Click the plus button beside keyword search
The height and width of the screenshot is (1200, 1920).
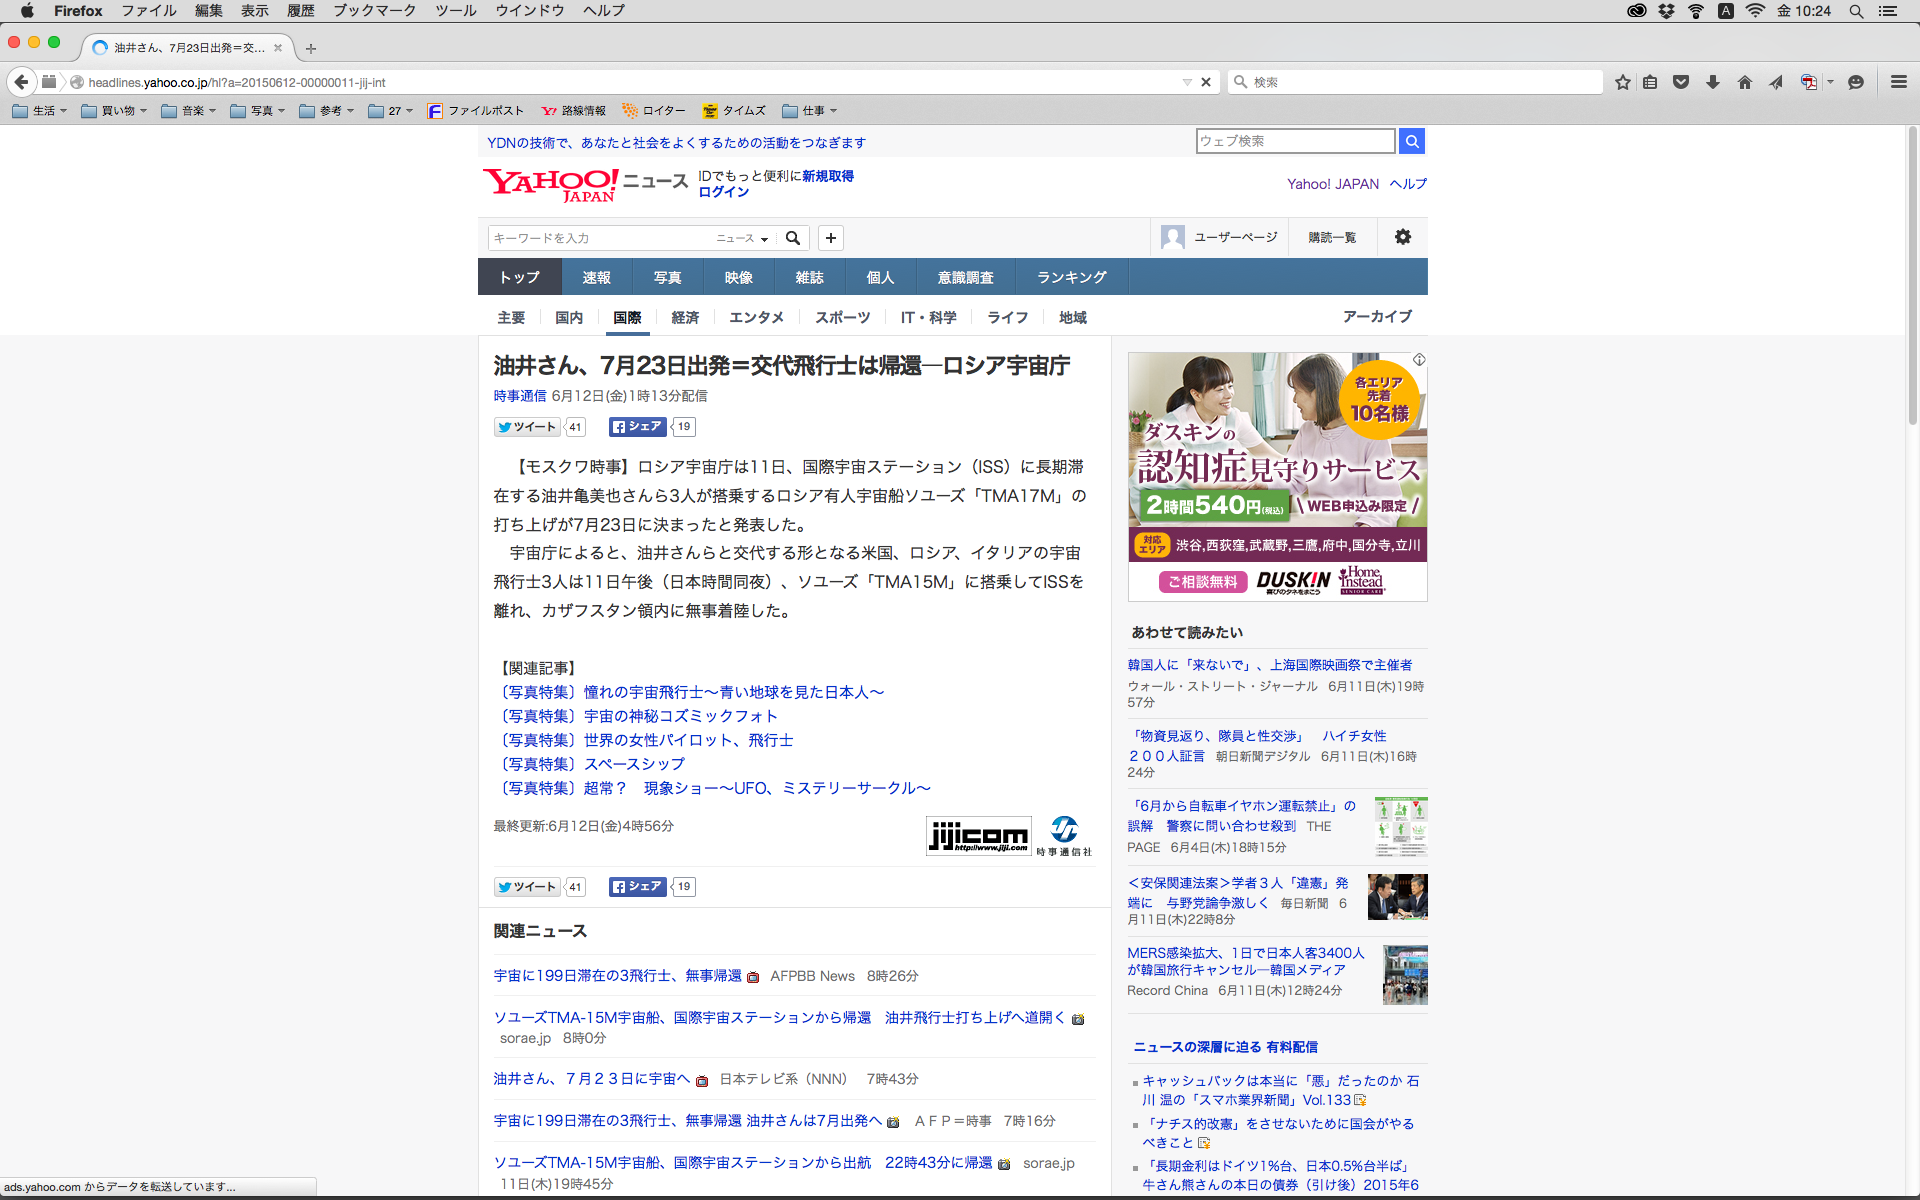click(830, 238)
